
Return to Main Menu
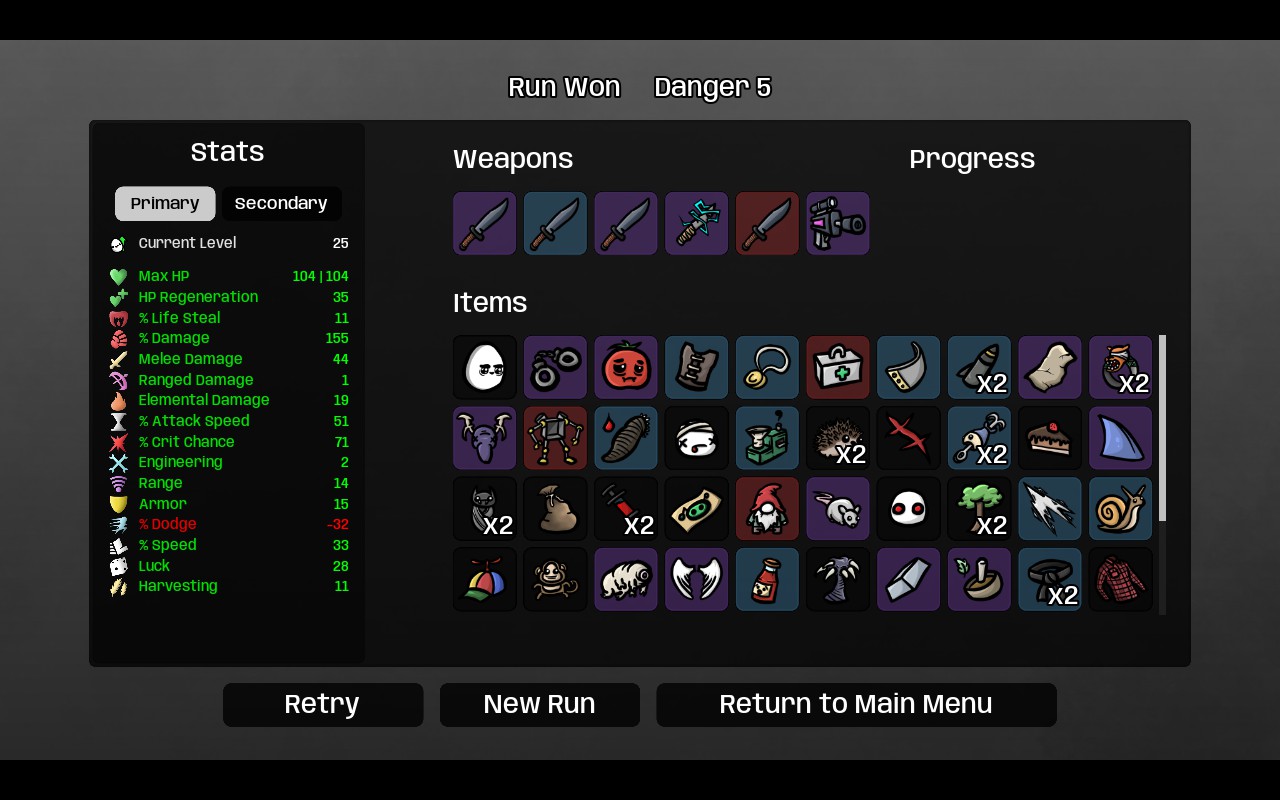(856, 705)
